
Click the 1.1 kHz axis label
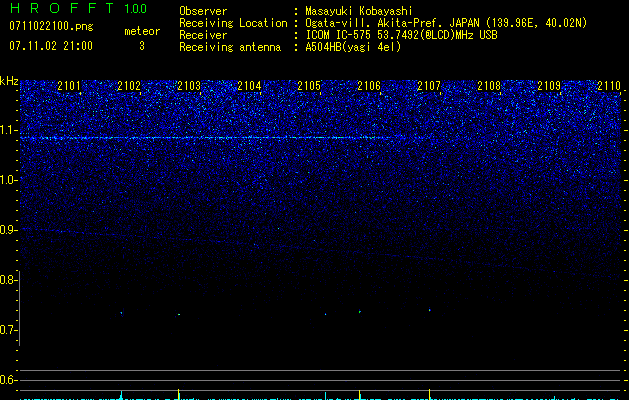tap(8, 130)
